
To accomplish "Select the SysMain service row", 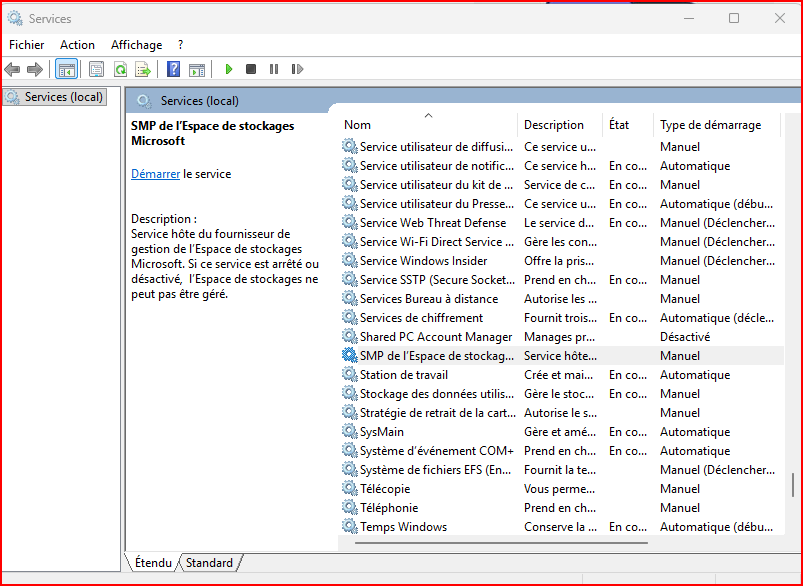I will coord(382,432).
